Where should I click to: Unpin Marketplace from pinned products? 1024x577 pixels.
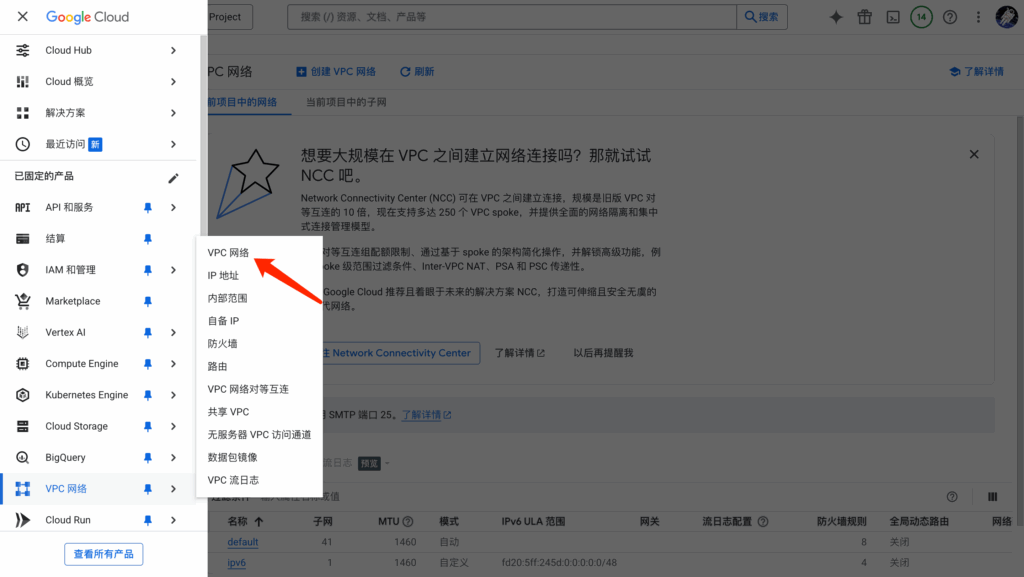[148, 301]
